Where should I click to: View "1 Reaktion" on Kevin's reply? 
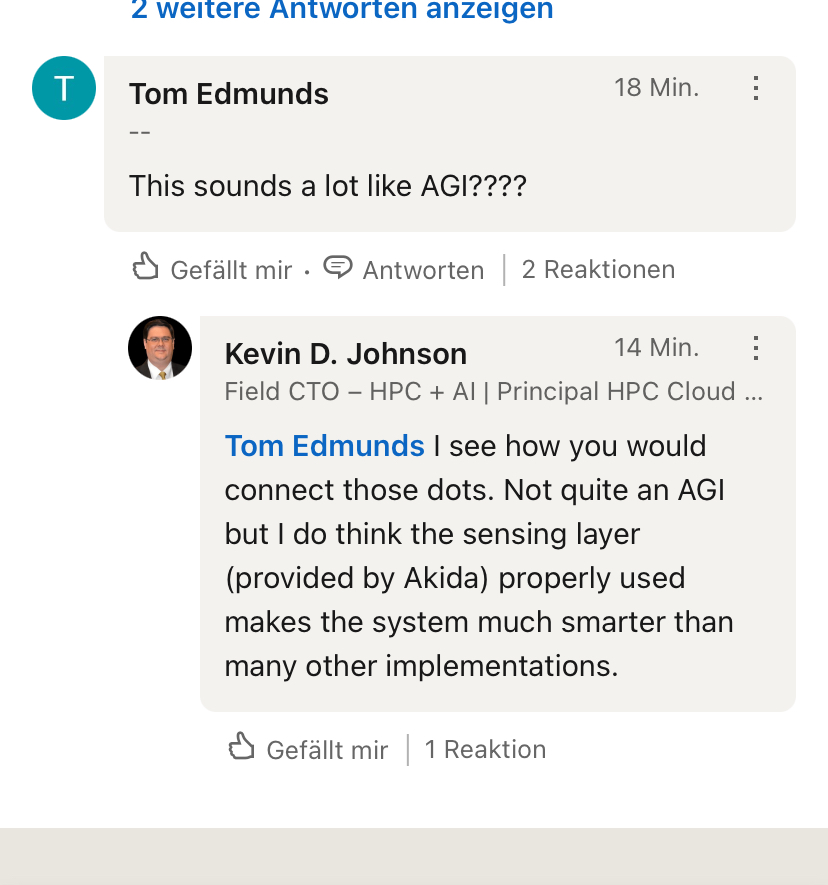point(485,749)
